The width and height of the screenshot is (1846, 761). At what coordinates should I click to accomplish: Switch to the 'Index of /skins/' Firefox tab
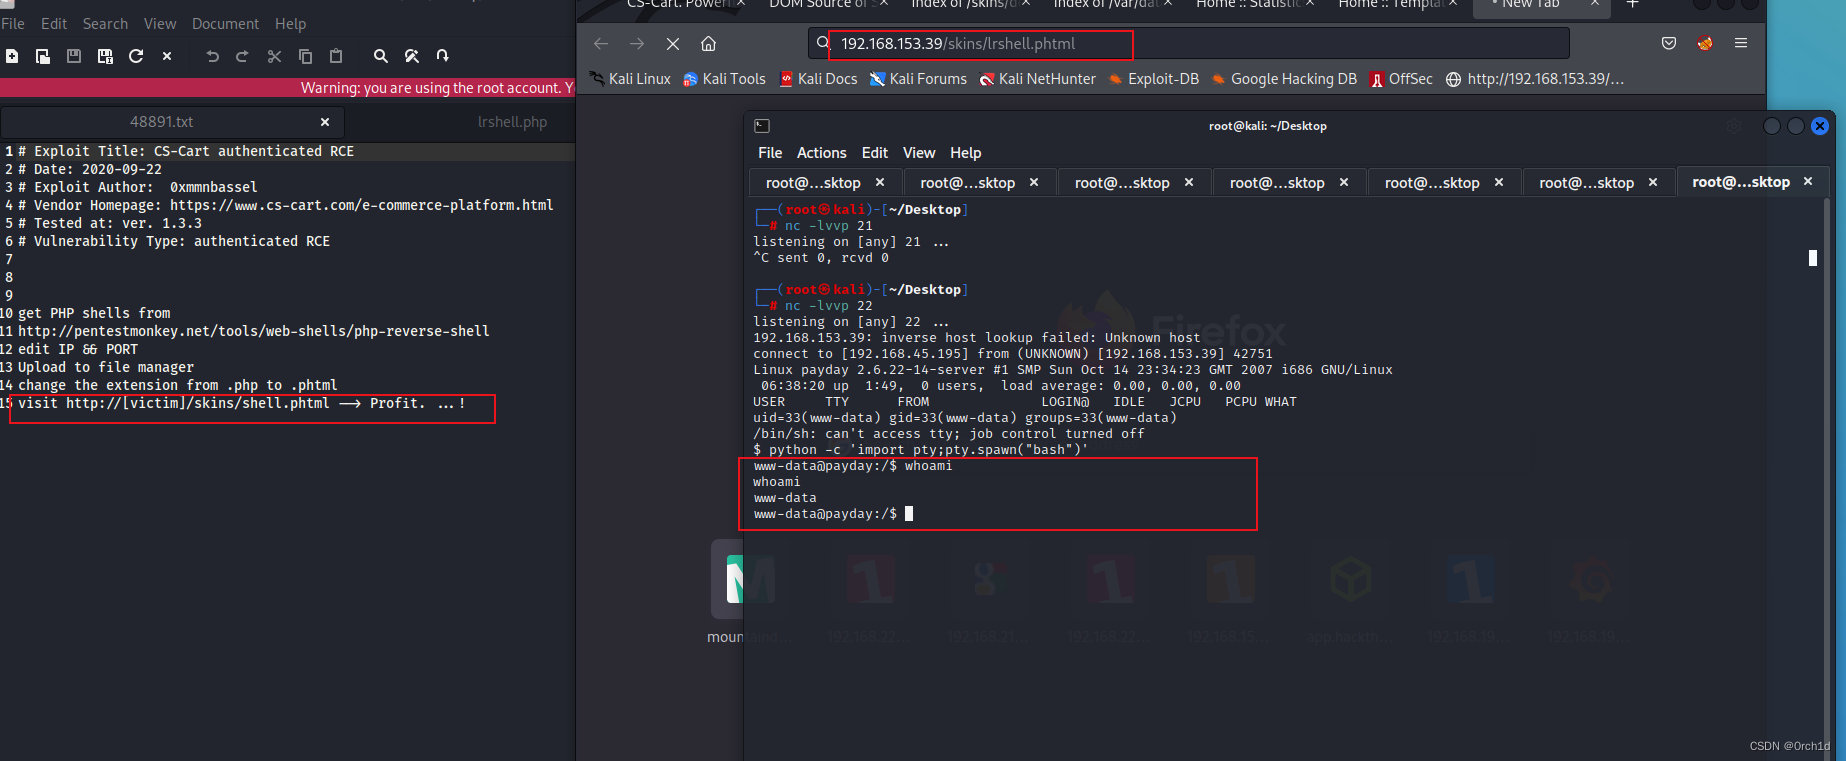tap(963, 5)
